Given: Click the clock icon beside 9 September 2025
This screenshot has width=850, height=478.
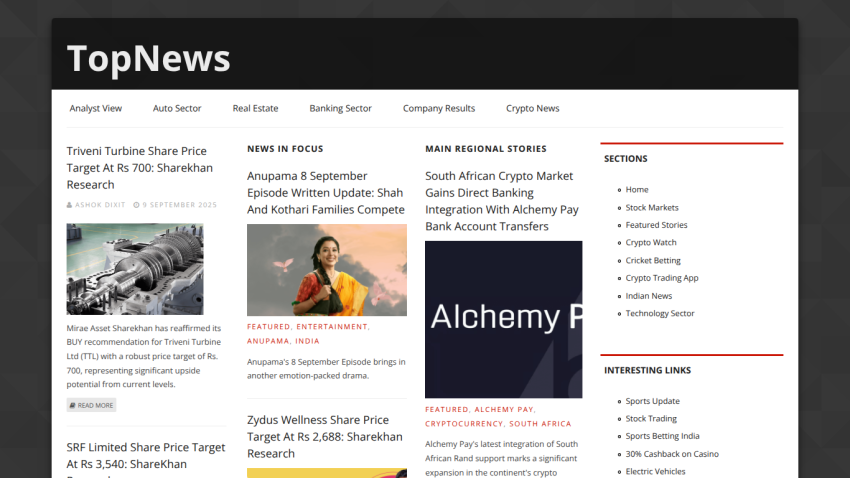Looking at the screenshot, I should (137, 205).
